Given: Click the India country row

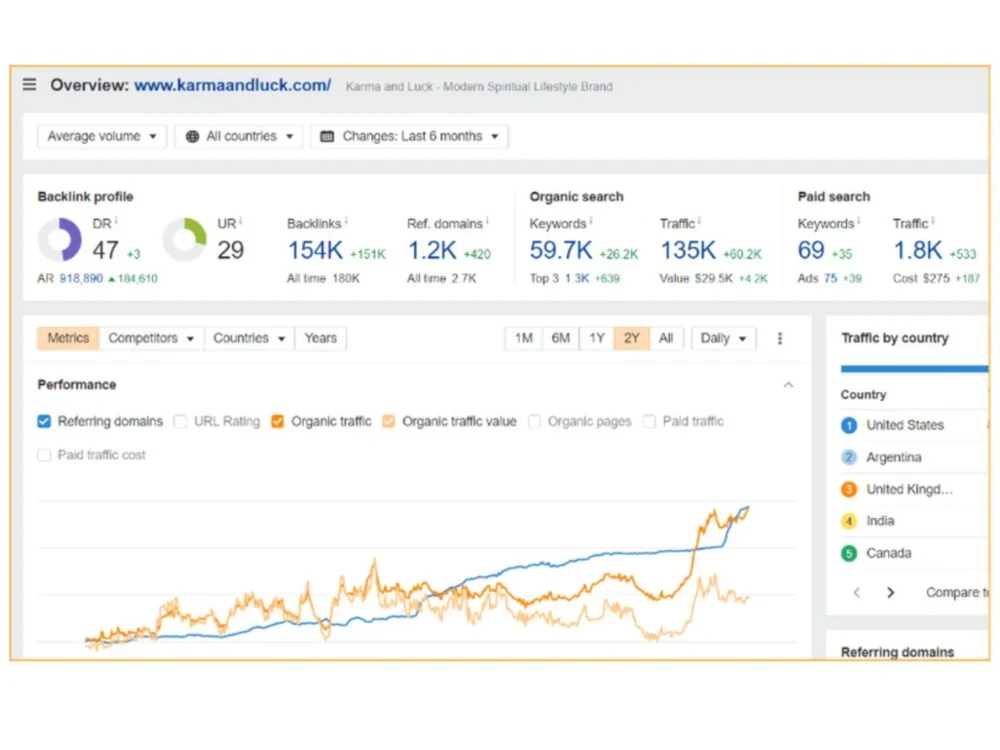Looking at the screenshot, I should [x=915, y=521].
